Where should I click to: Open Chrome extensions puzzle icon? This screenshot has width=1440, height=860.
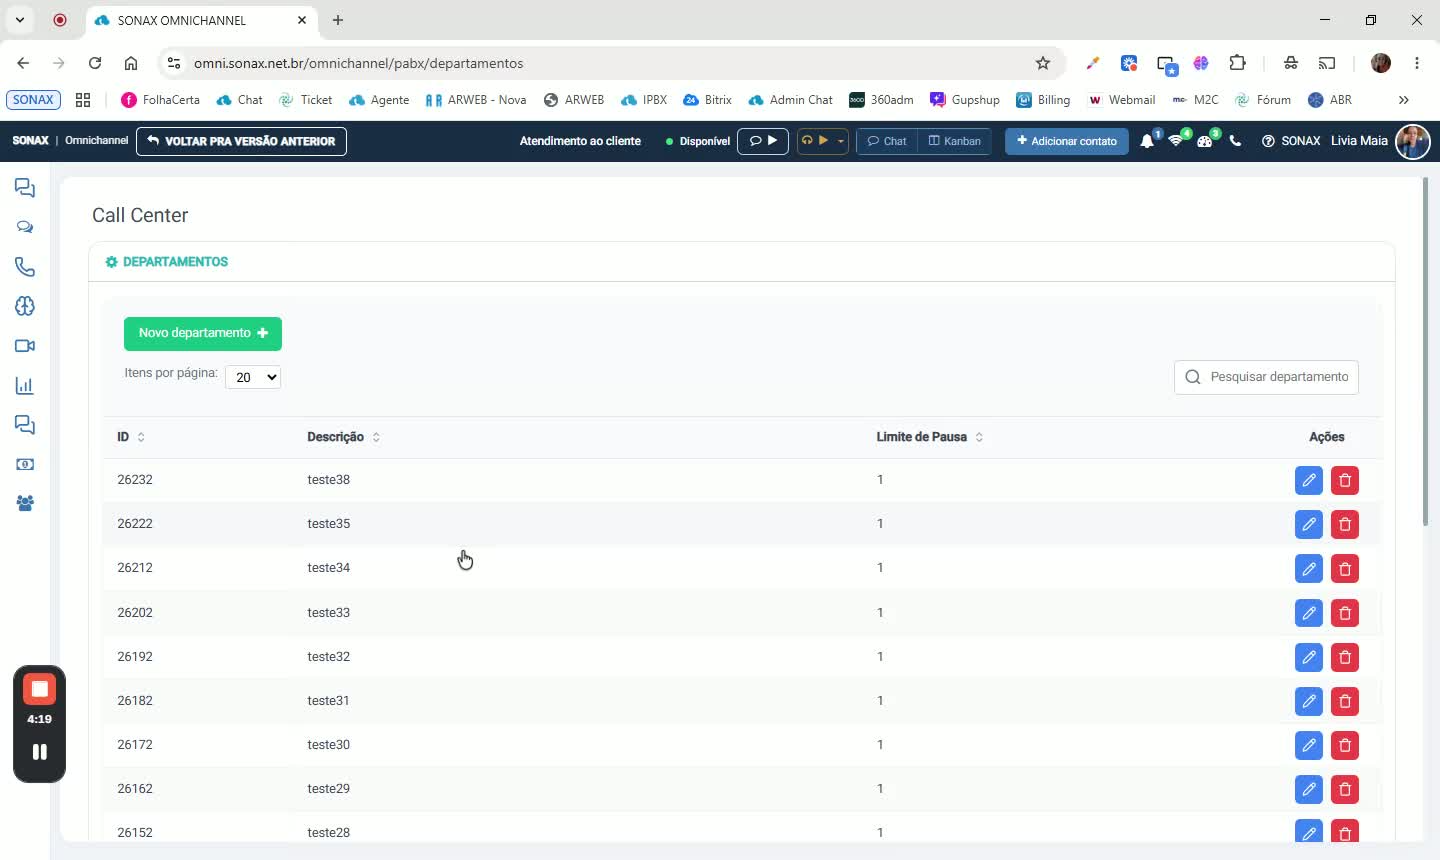coord(1238,63)
